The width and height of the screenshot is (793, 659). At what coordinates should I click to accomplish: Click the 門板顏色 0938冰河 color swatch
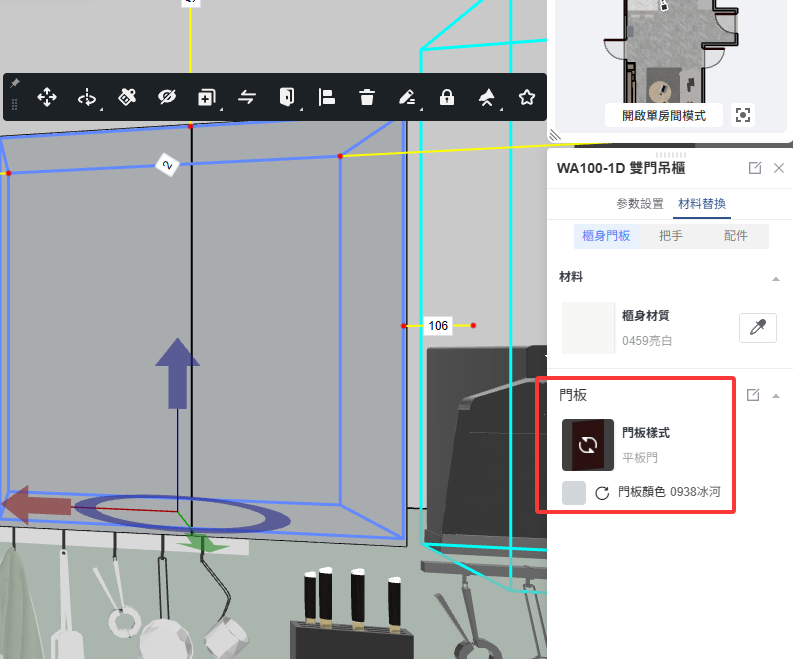[x=574, y=492]
